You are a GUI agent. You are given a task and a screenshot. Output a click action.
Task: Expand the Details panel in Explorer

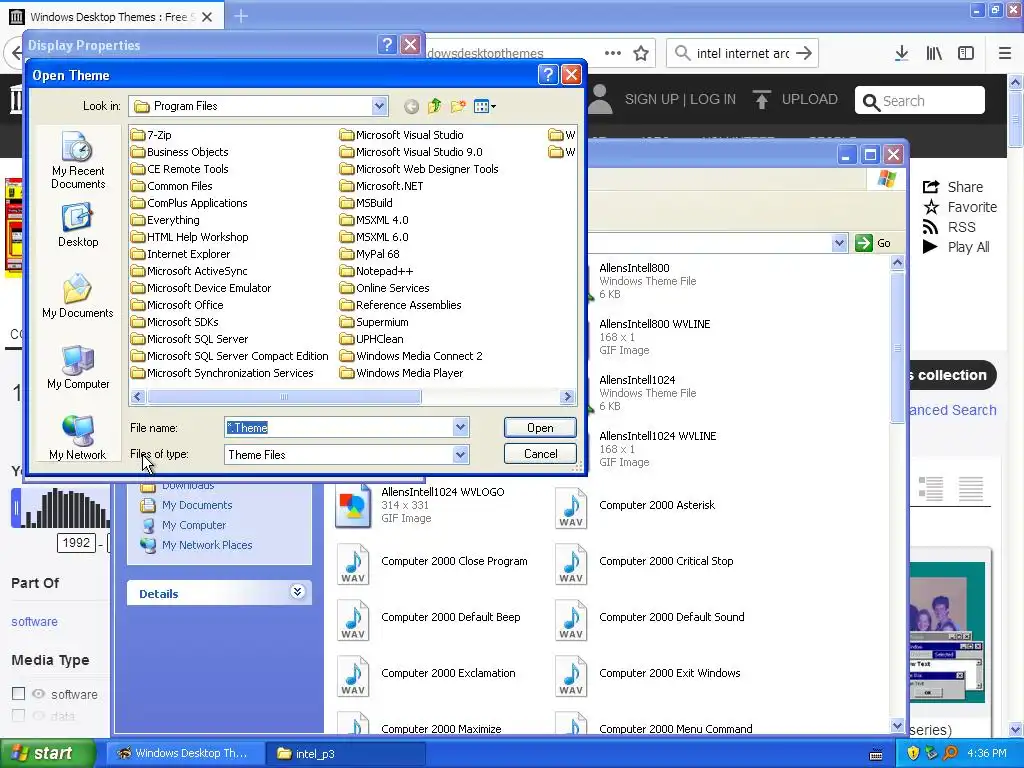[x=297, y=592]
